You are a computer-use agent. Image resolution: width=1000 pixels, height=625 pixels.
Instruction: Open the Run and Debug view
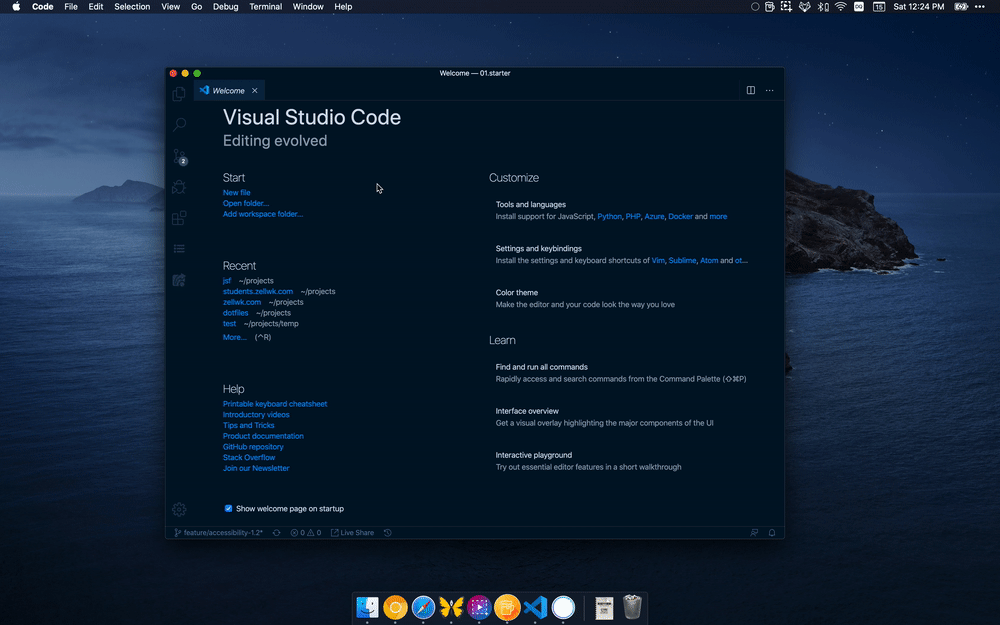[179, 187]
